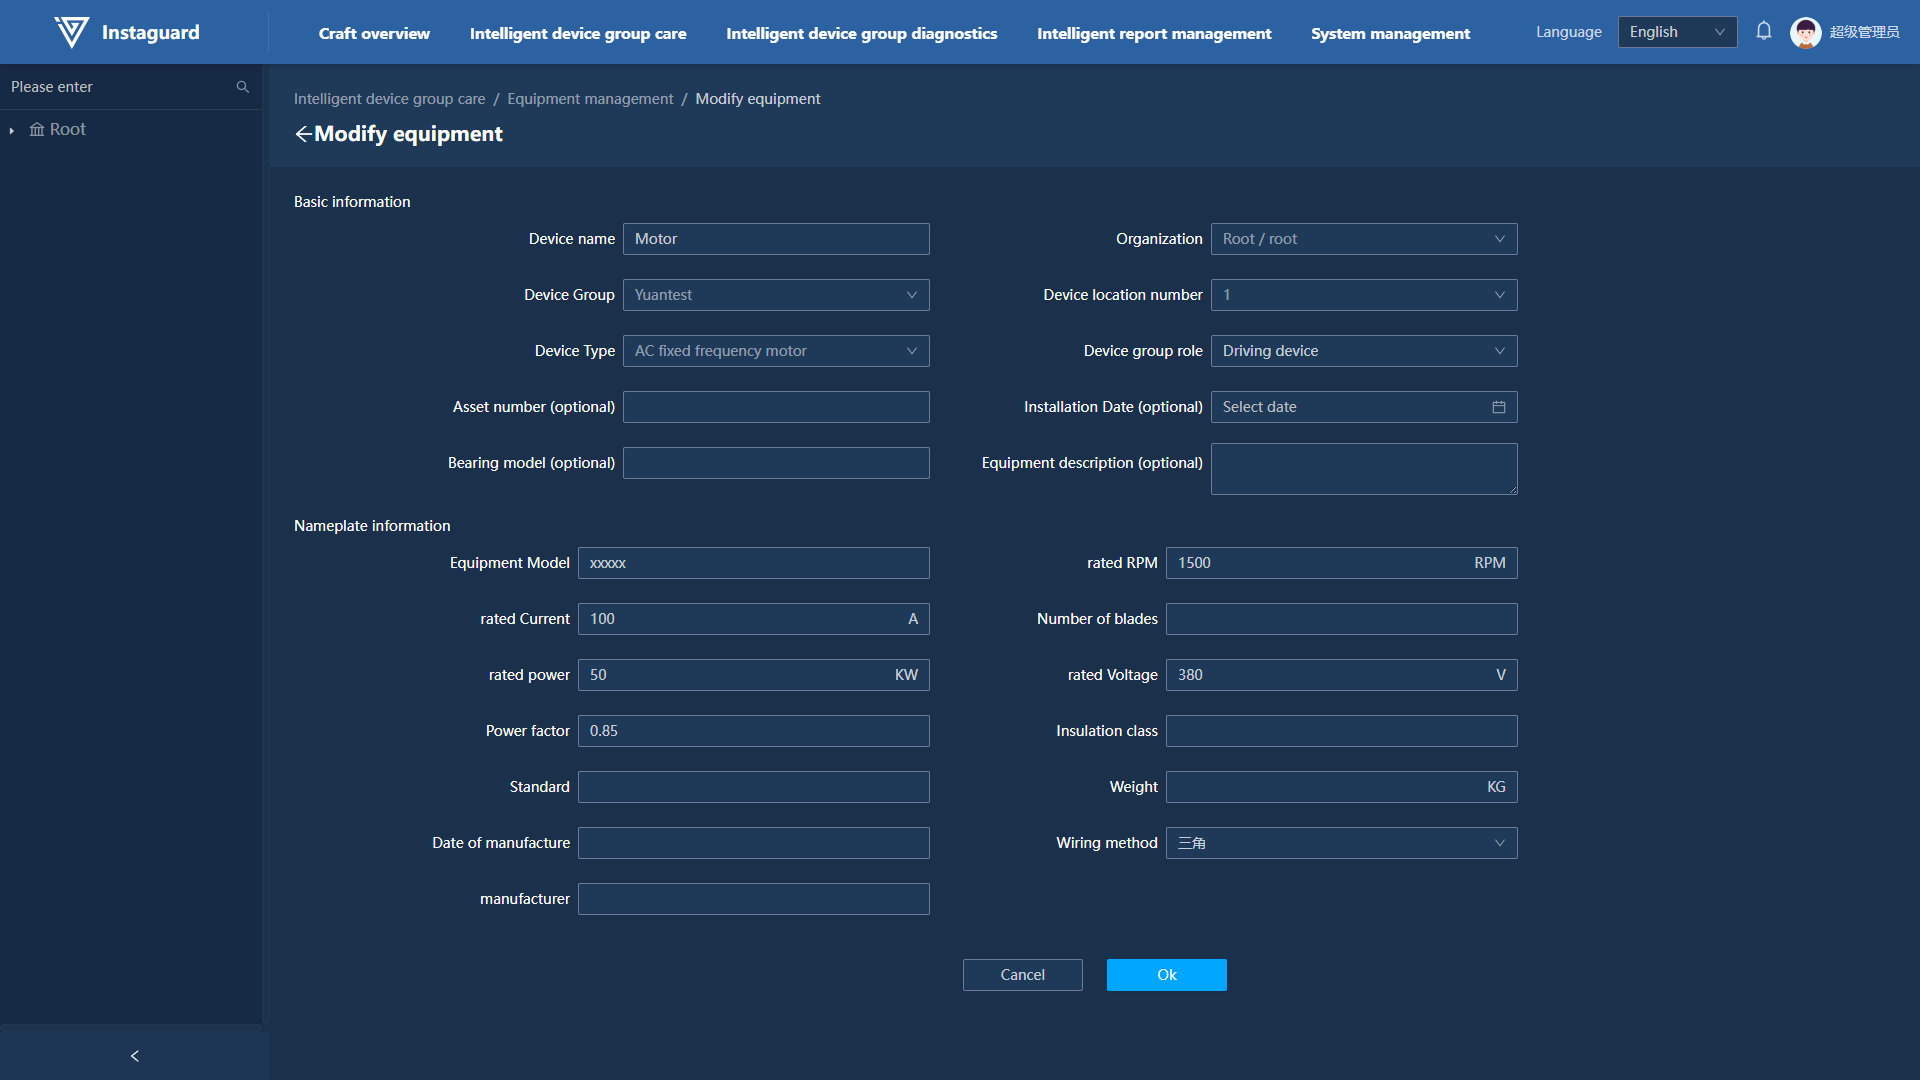Image resolution: width=1920 pixels, height=1080 pixels.
Task: Click the sidebar search magnifier icon
Action: (x=242, y=87)
